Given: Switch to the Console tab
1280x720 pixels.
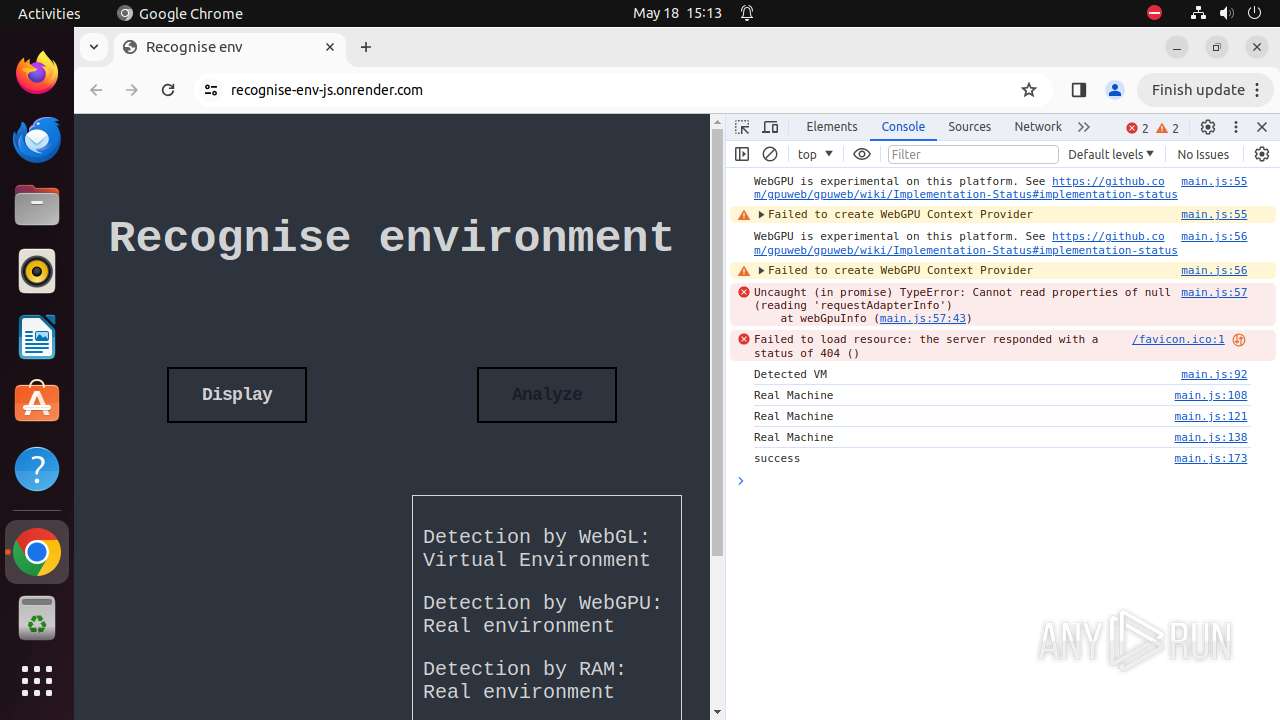Looking at the screenshot, I should click(903, 127).
